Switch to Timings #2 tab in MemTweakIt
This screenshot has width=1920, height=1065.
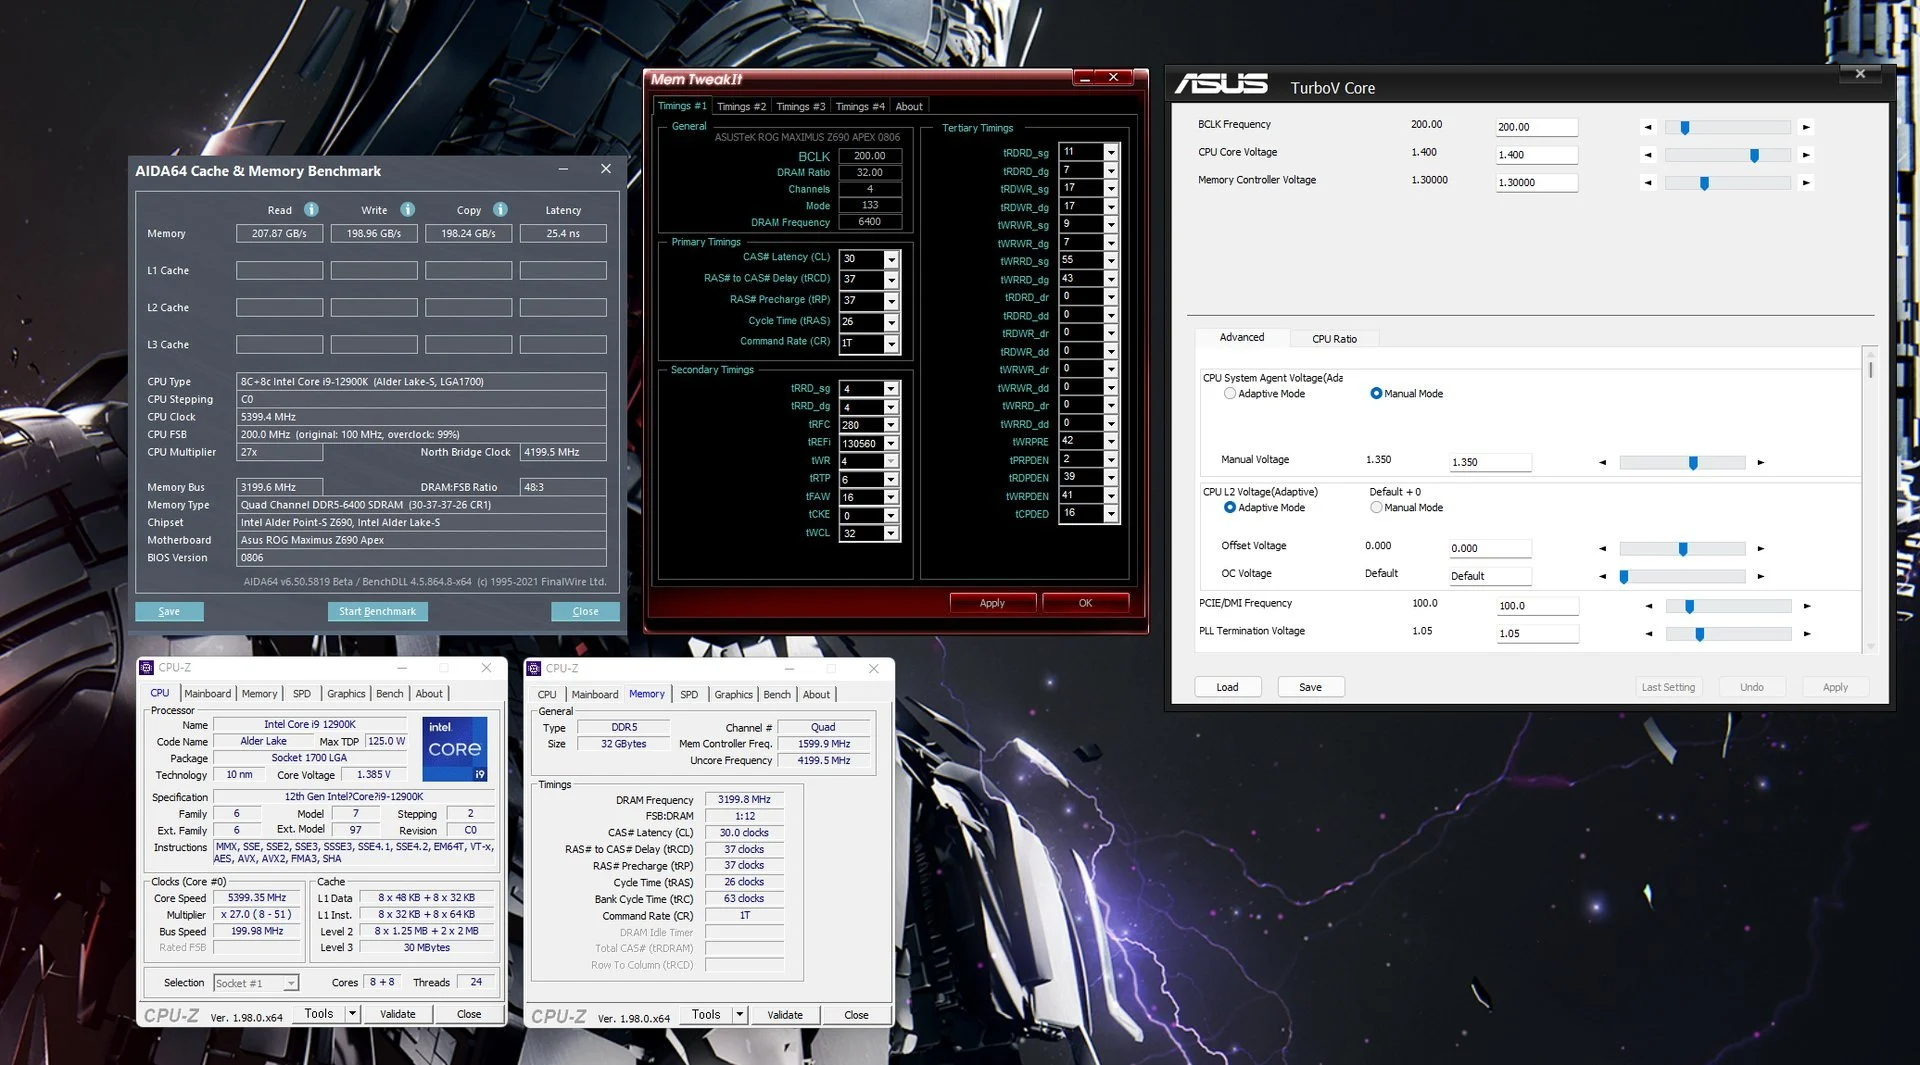coord(741,107)
